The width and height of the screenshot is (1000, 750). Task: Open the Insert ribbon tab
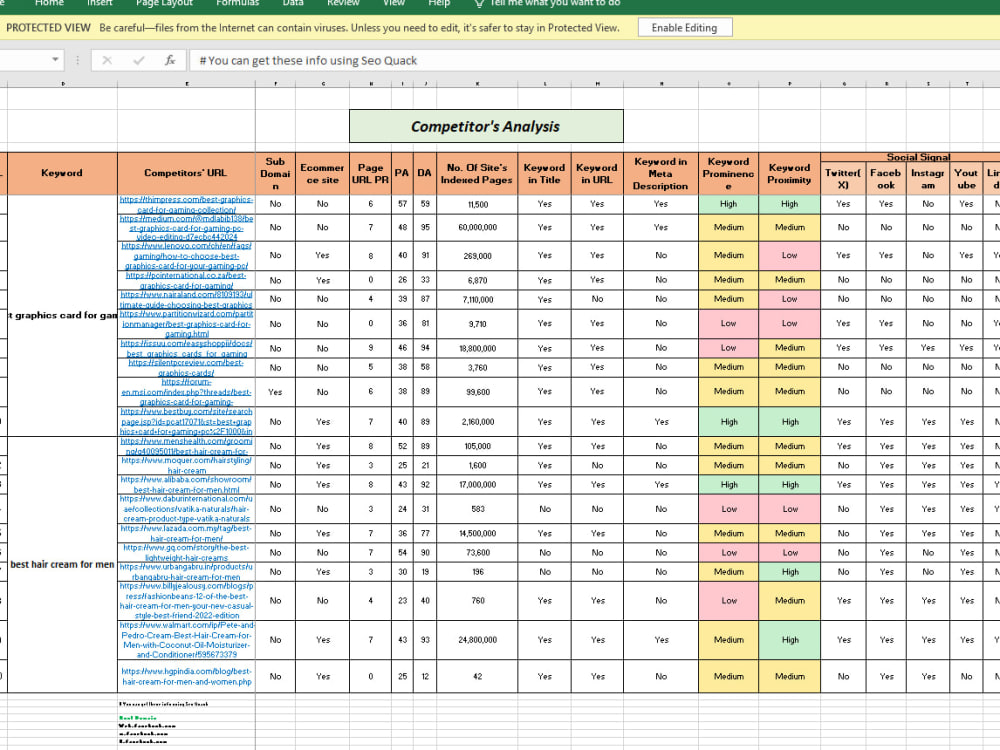pos(99,3)
